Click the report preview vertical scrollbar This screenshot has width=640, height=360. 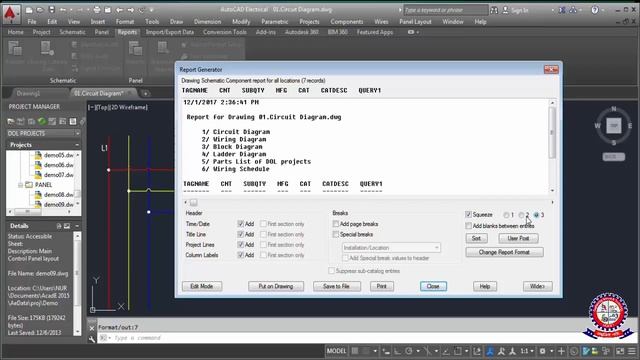(552, 147)
